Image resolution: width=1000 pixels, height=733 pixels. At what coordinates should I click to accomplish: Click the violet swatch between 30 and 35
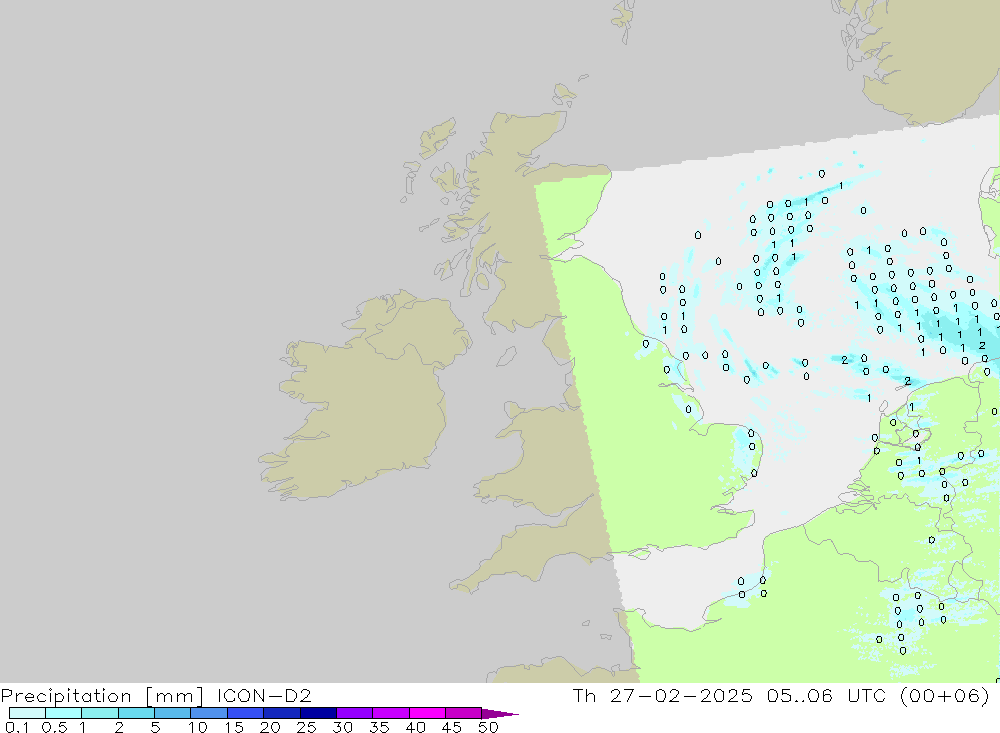pos(355,713)
